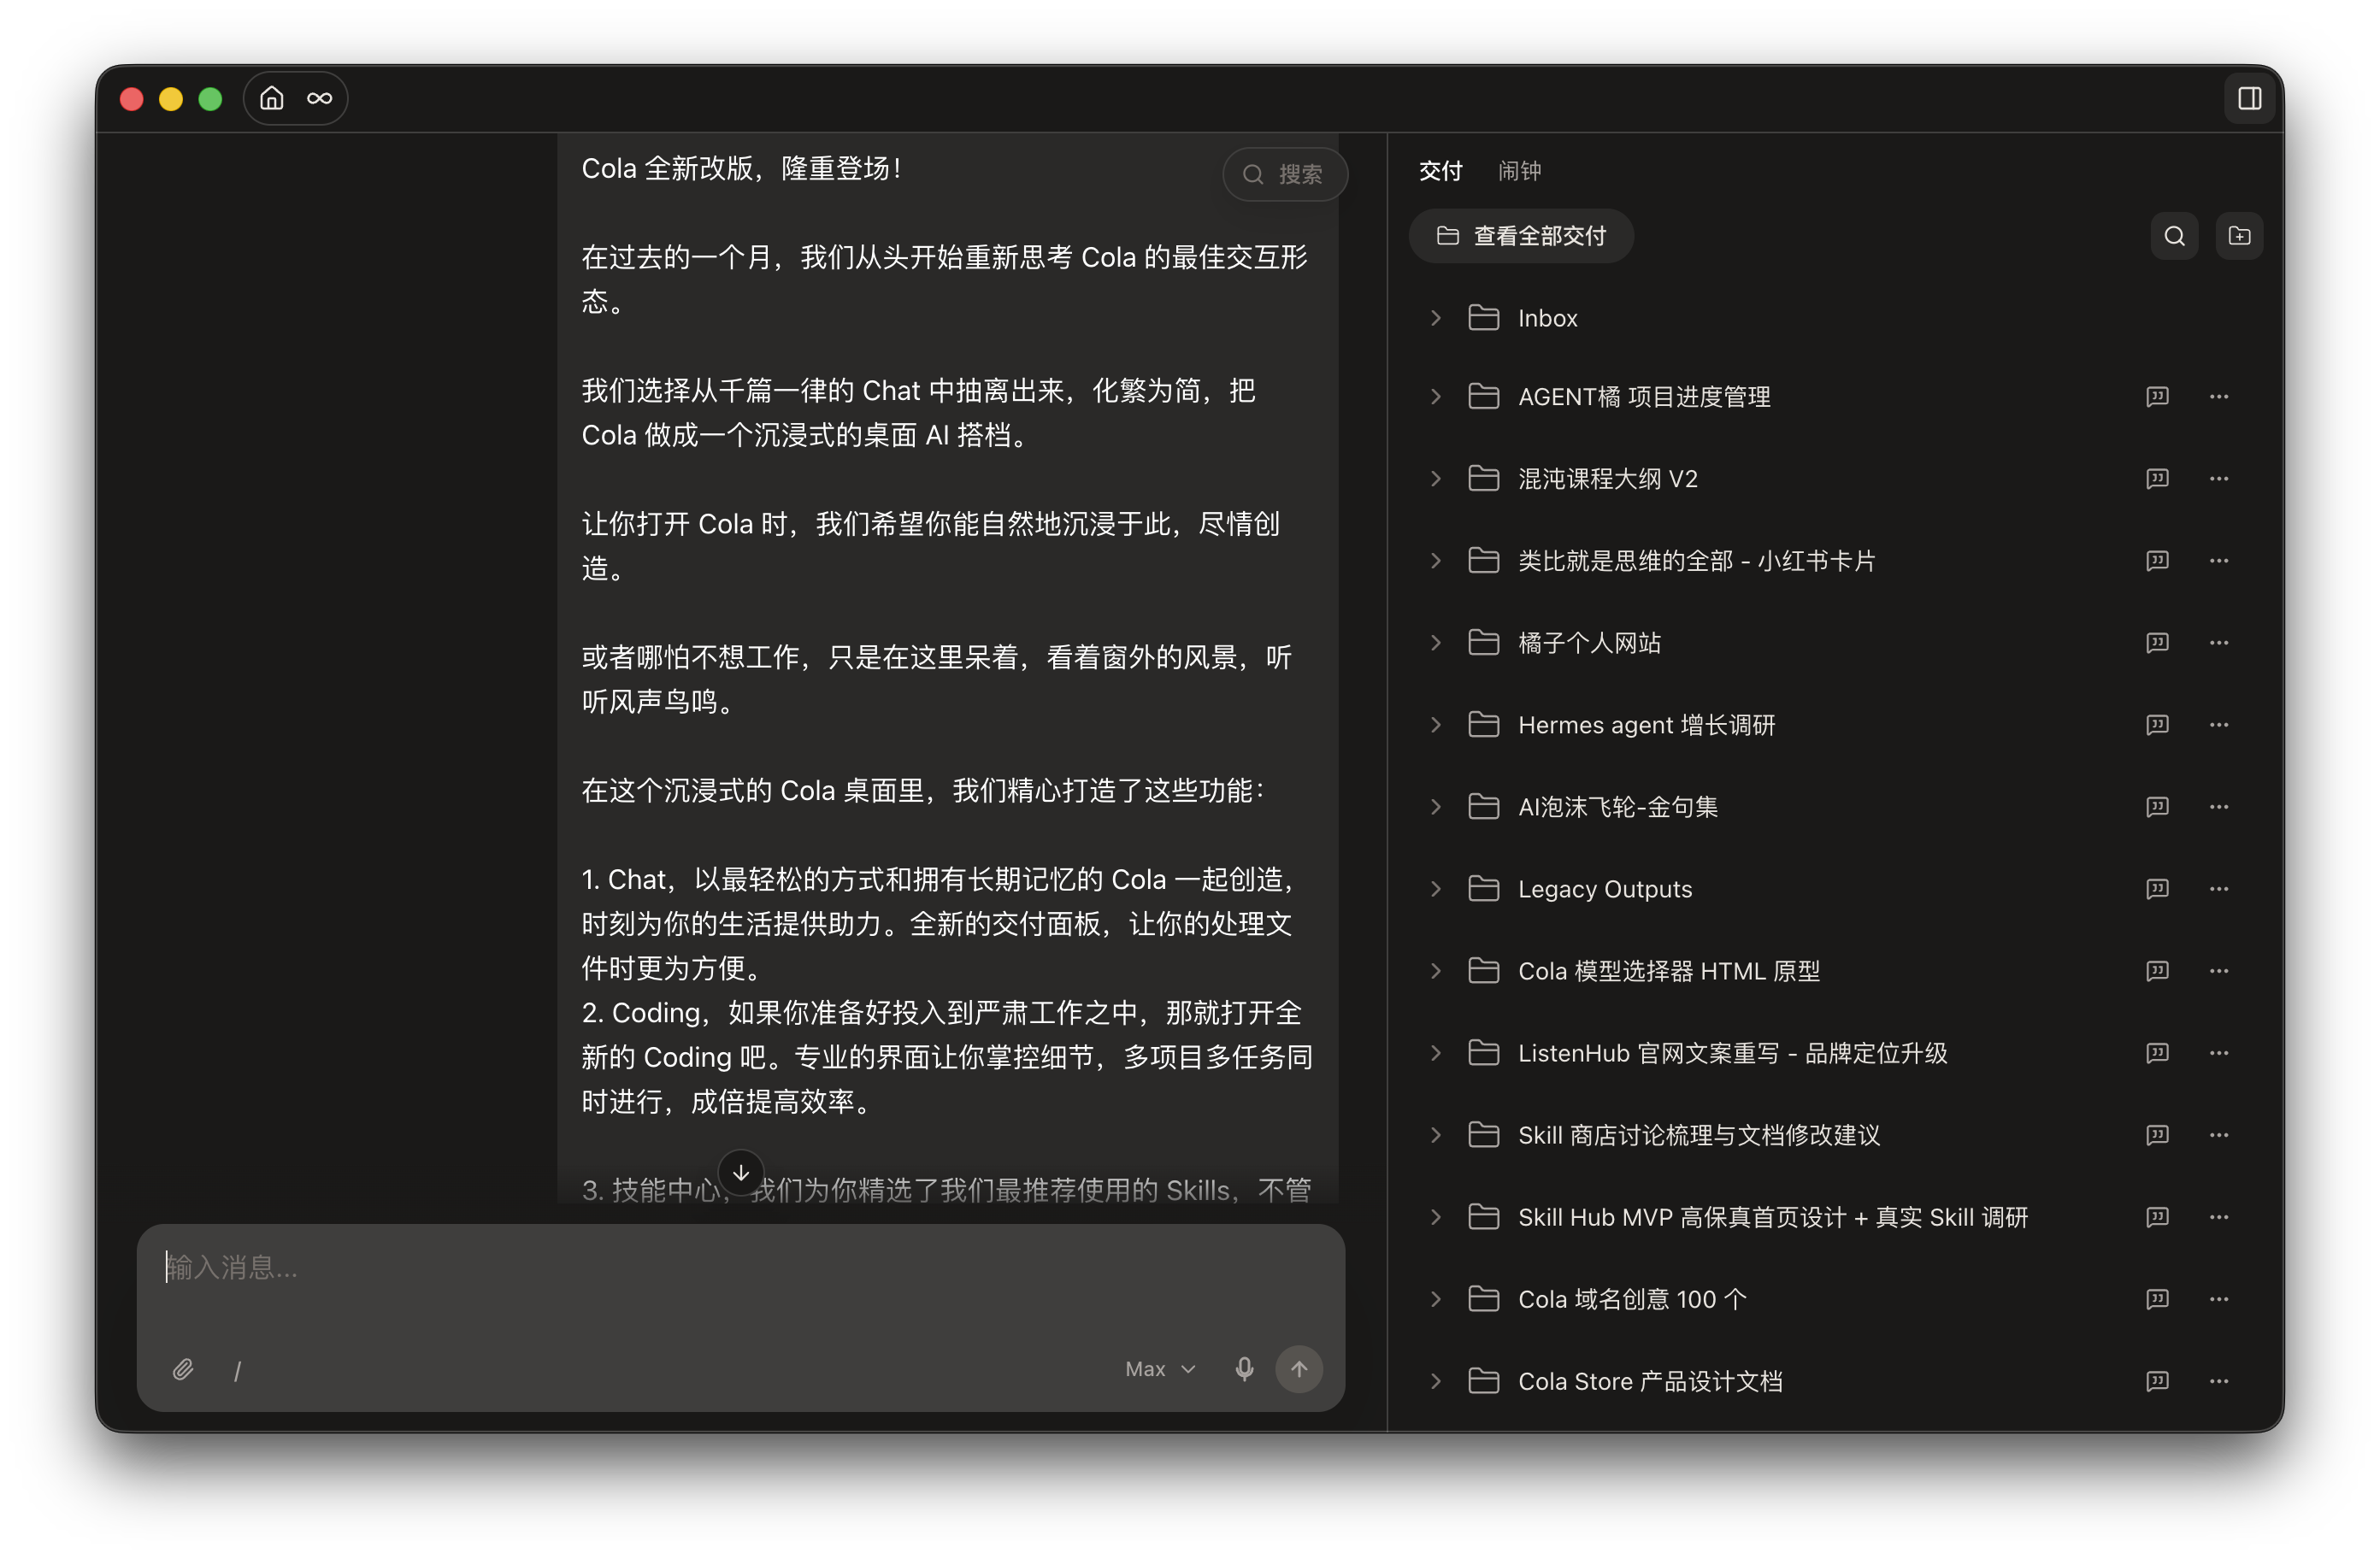
Task: Toggle the right sidebar panel
Action: click(x=2249, y=98)
